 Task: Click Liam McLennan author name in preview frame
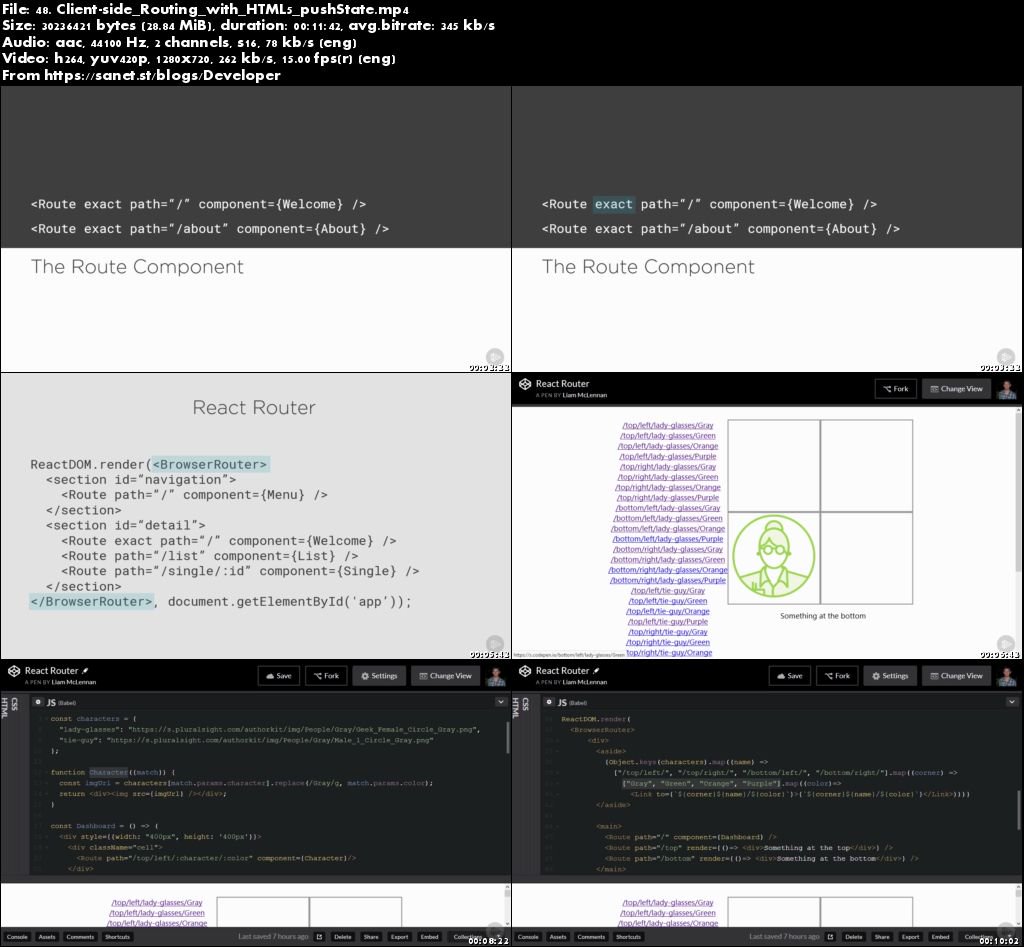click(x=584, y=395)
